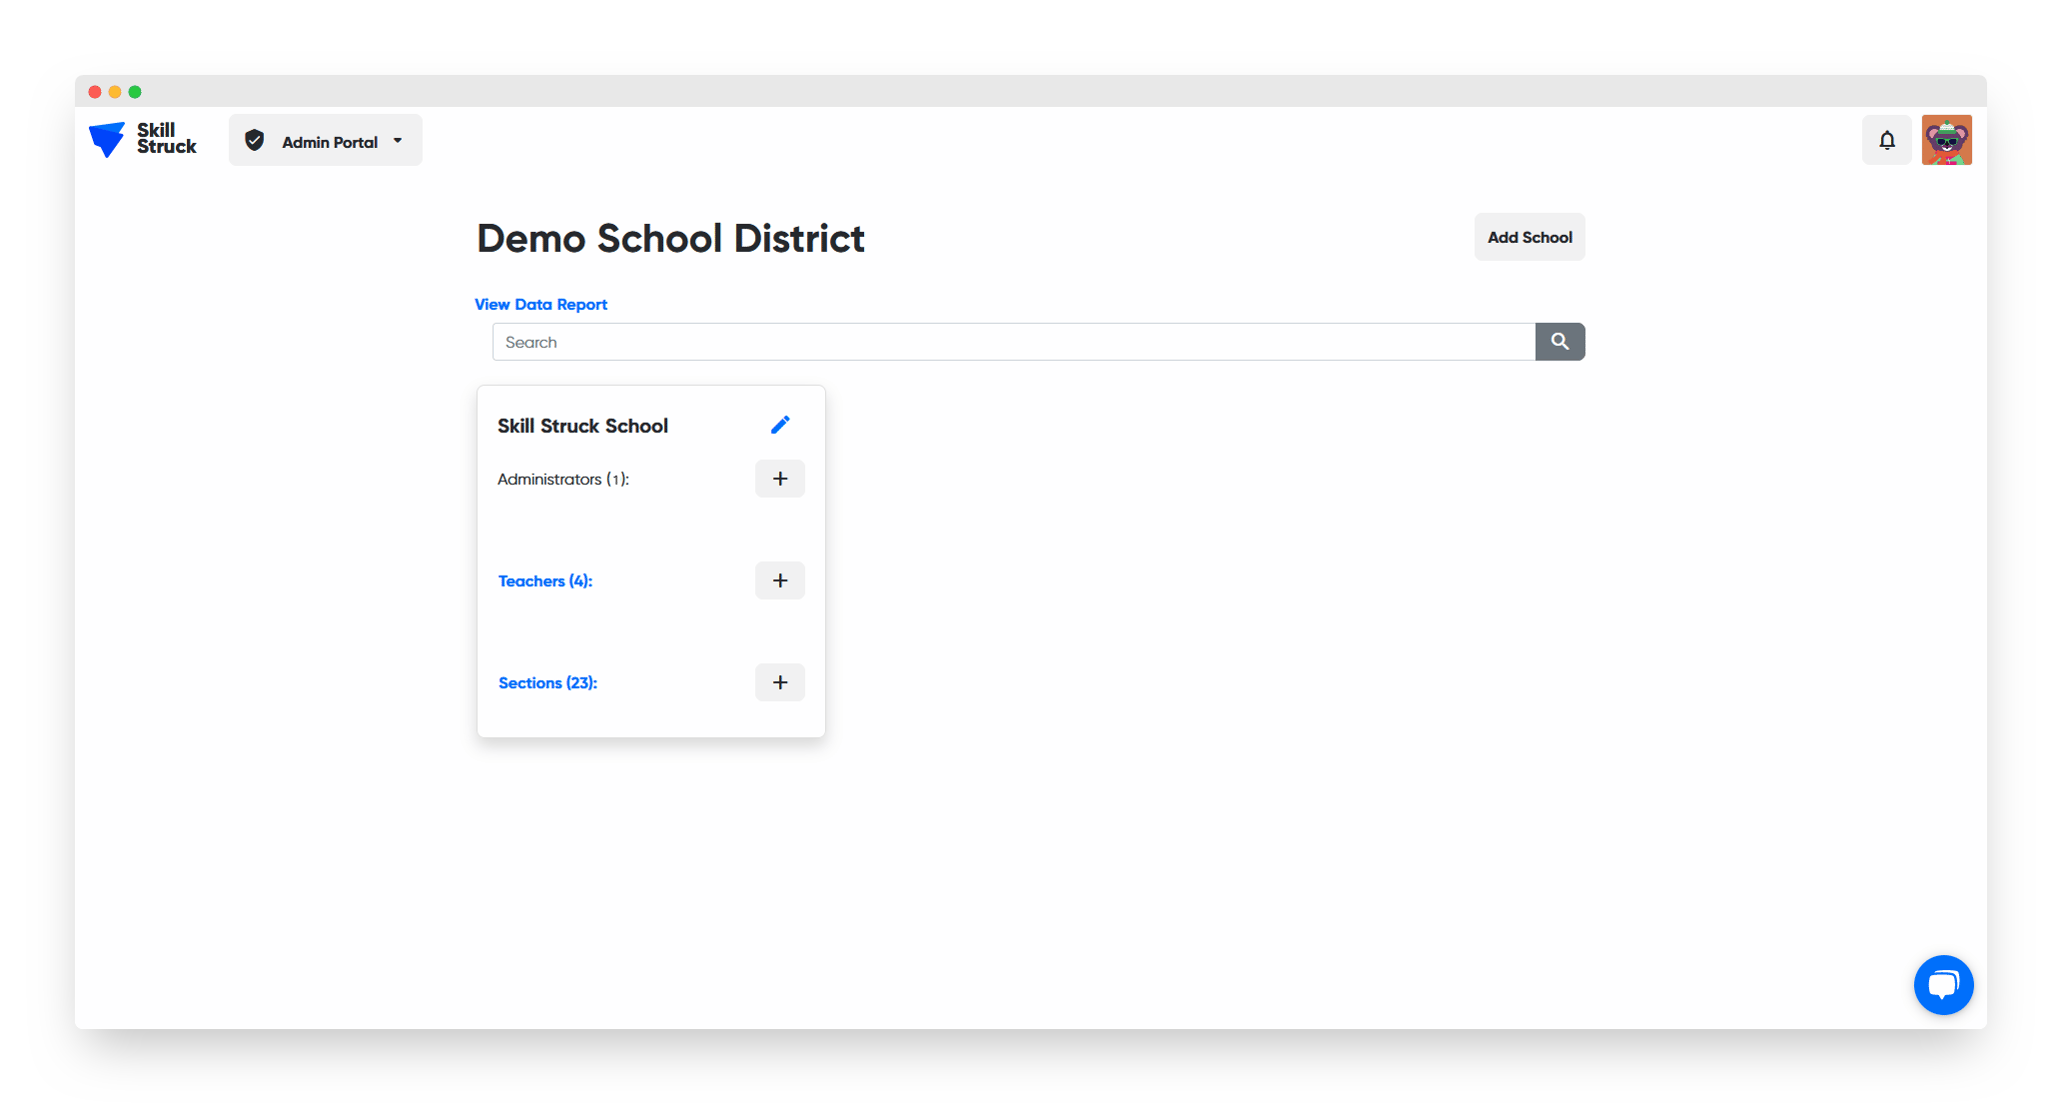
Task: Open the Admin Portal dropdown arrow
Action: tap(398, 141)
